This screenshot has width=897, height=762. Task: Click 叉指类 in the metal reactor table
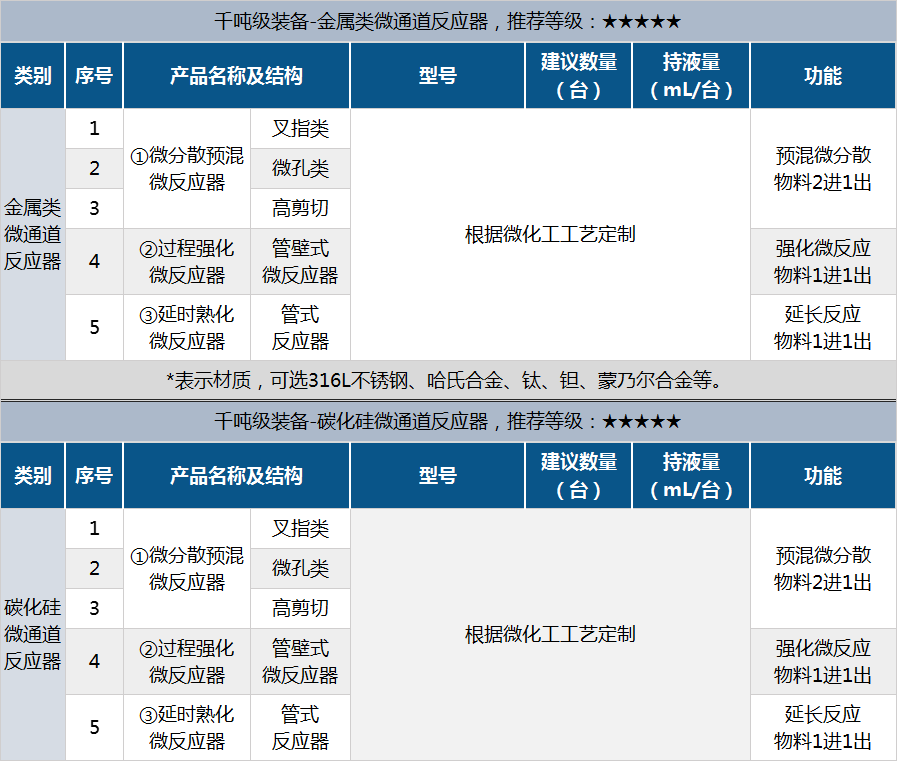[x=300, y=129]
